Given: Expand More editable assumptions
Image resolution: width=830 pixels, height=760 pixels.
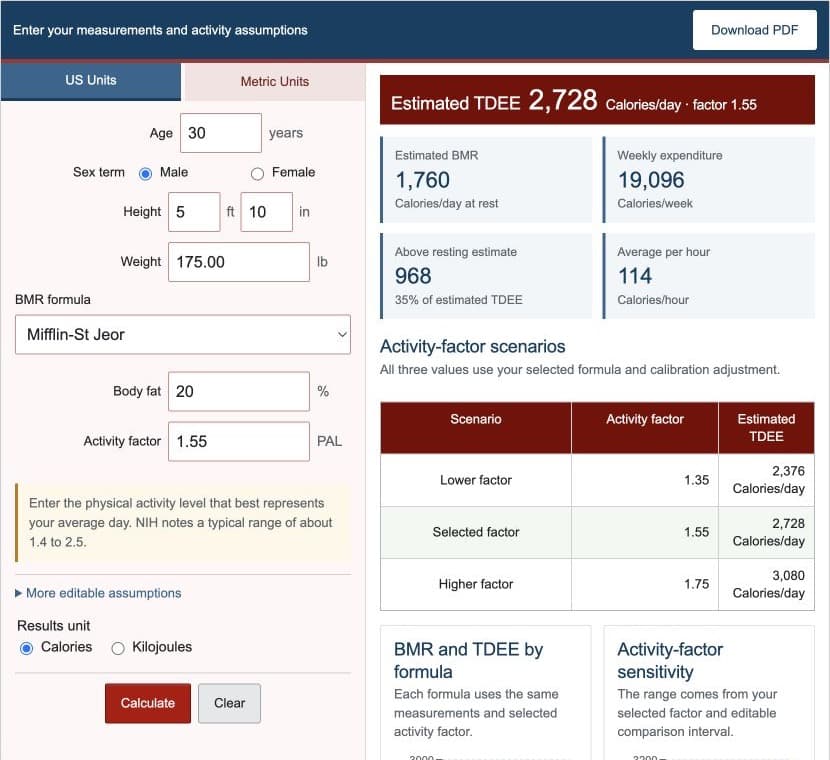Looking at the screenshot, I should [98, 593].
